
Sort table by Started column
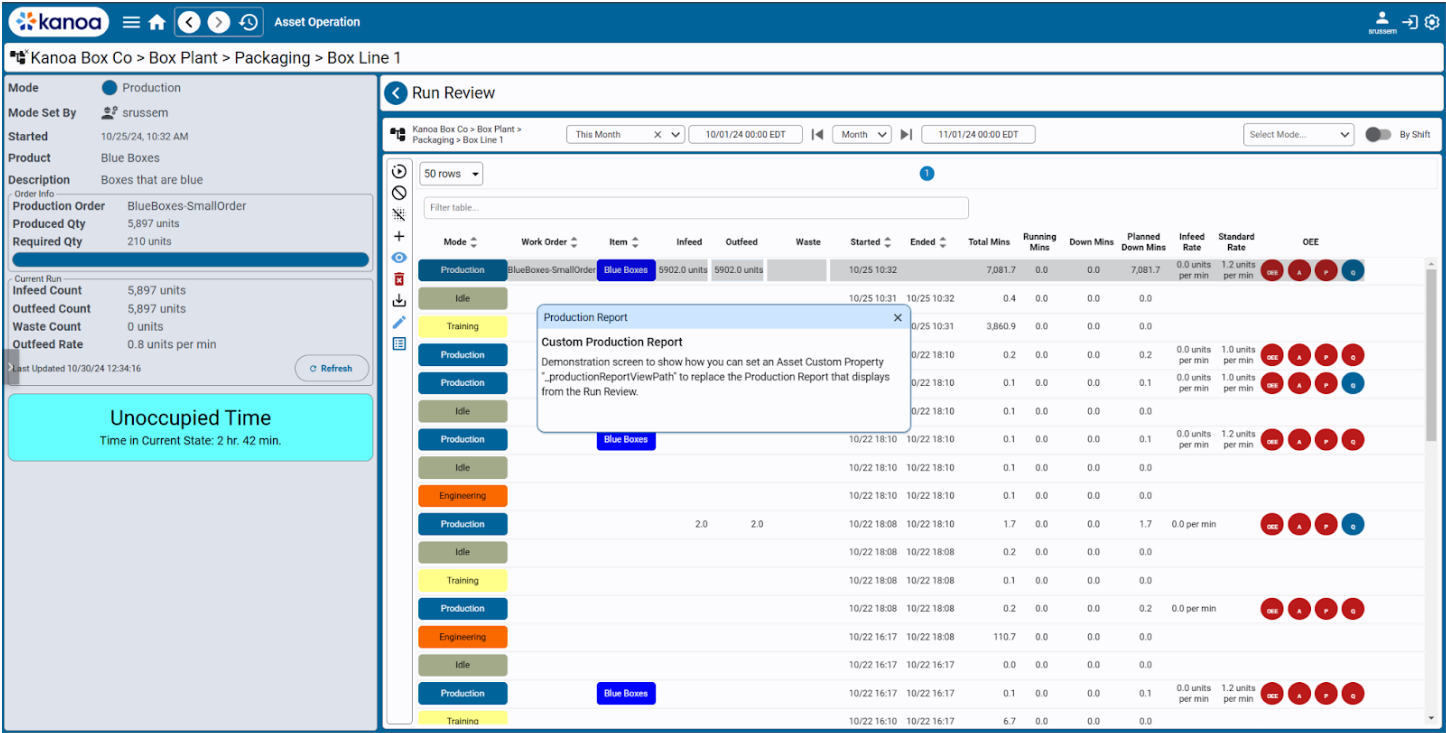(872, 242)
